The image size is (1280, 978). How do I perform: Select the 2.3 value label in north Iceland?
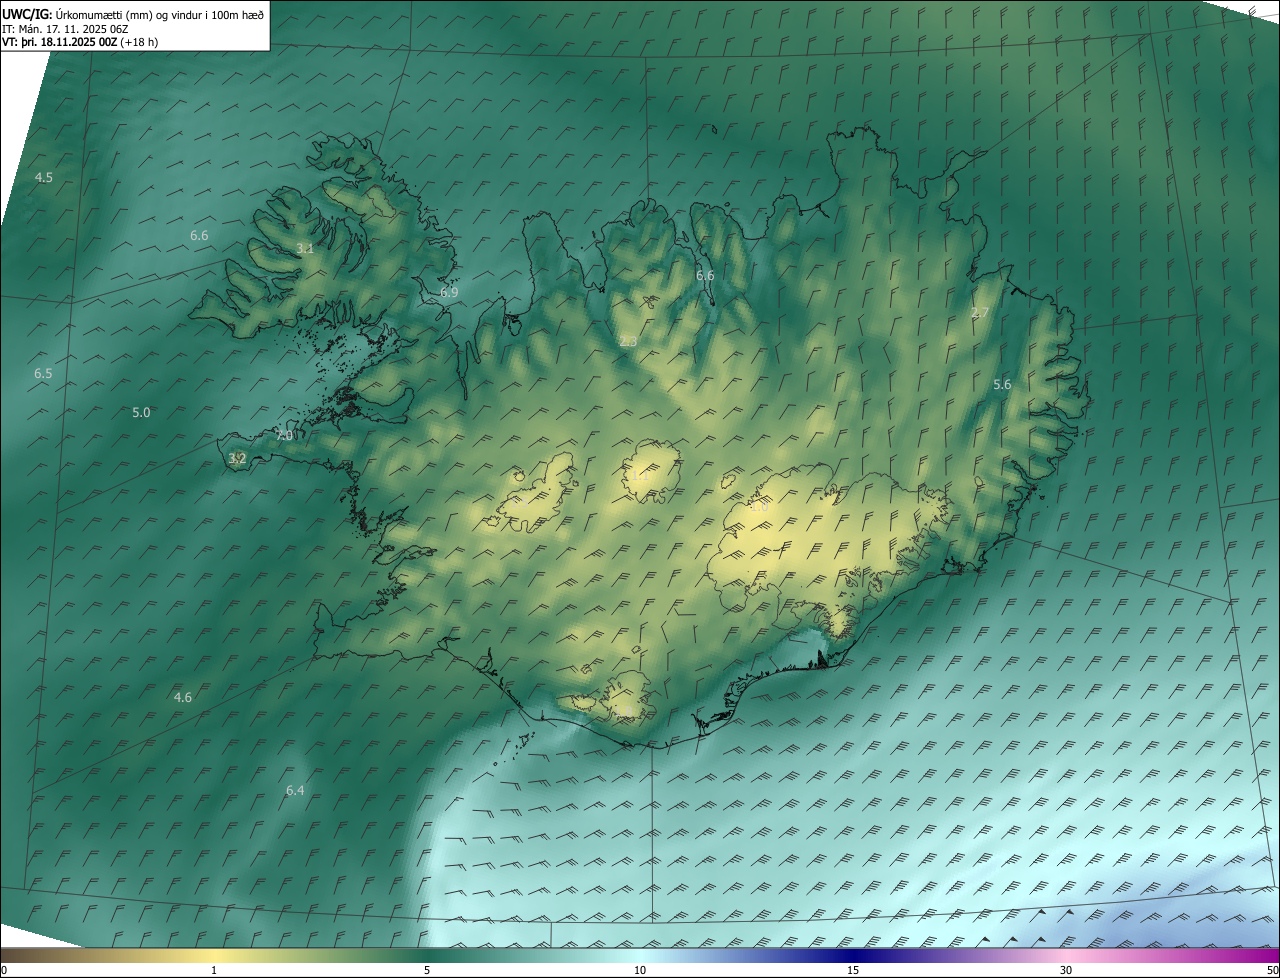(x=628, y=342)
